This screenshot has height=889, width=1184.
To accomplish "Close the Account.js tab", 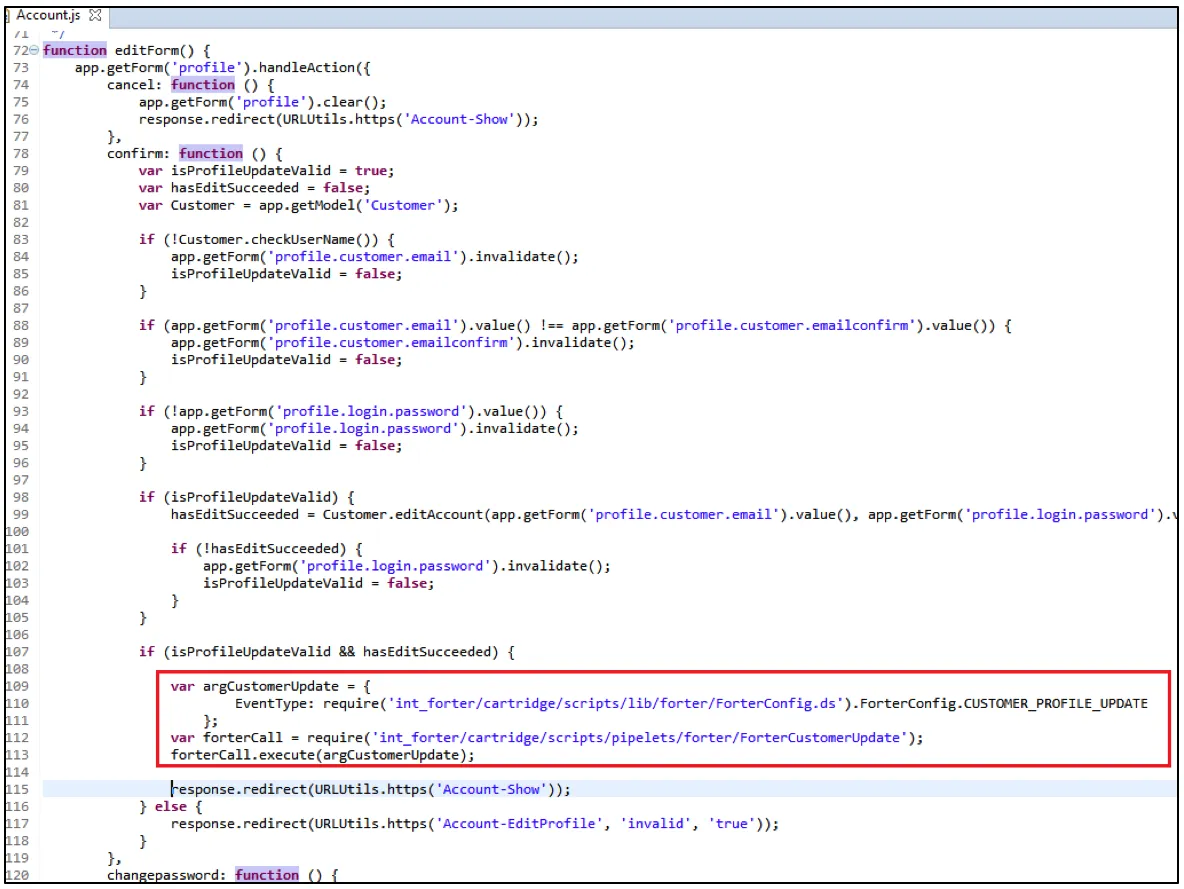I will click(x=95, y=15).
